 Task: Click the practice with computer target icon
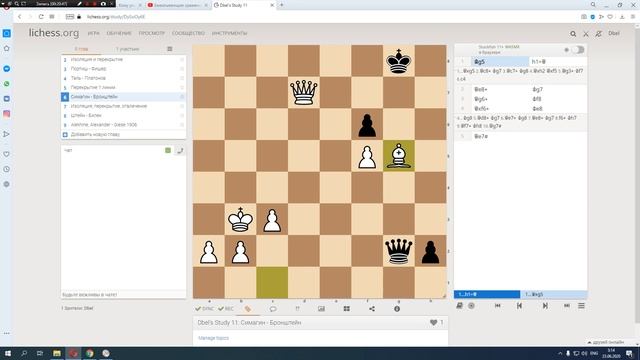[x=471, y=305]
